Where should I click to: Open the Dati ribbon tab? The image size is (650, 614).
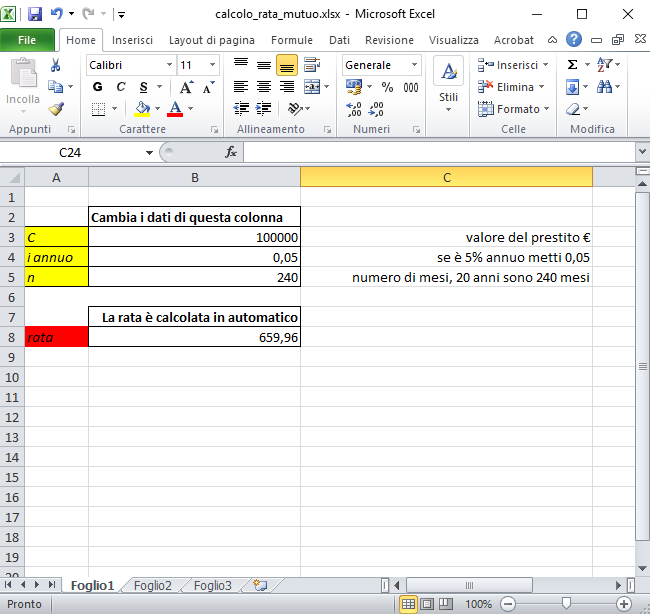[x=339, y=40]
